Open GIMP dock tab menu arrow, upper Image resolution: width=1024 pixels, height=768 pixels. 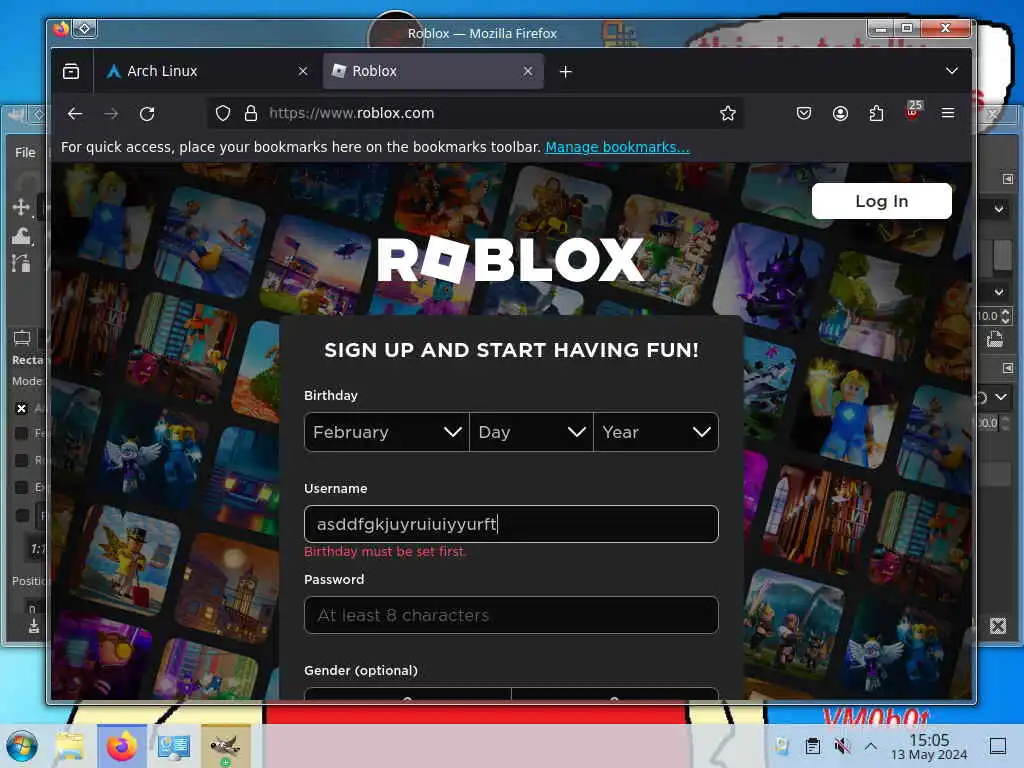point(1008,179)
